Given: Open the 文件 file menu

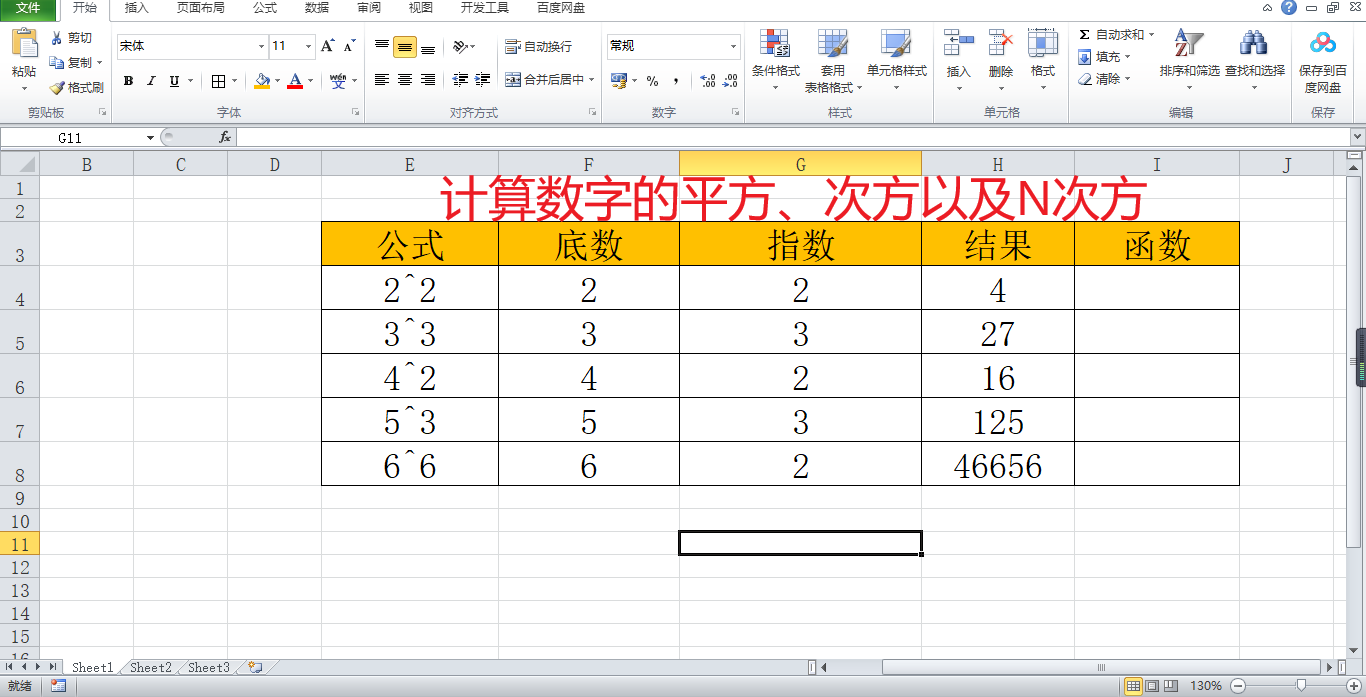Looking at the screenshot, I should coord(28,8).
